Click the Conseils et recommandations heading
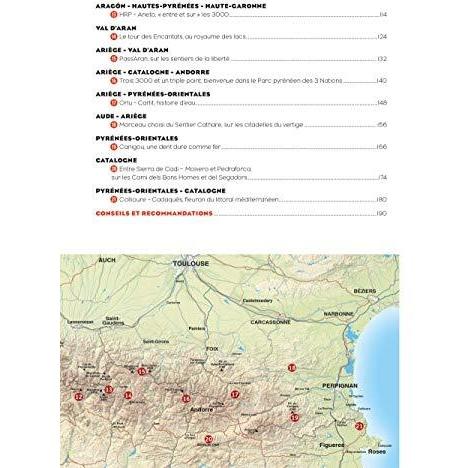 (x=154, y=213)
